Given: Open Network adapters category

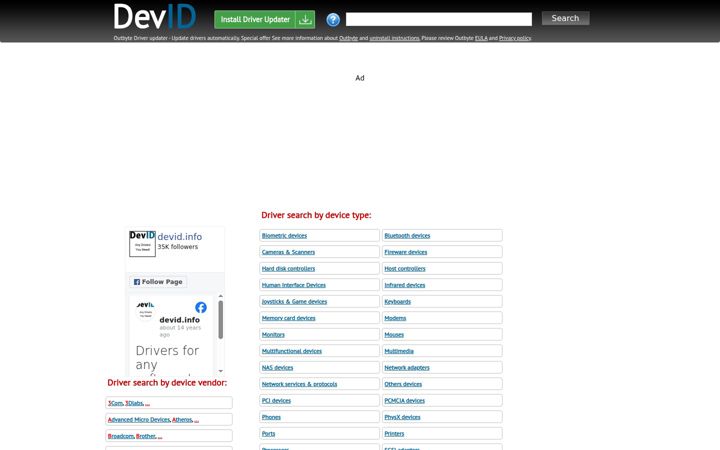Looking at the screenshot, I should tap(407, 368).
